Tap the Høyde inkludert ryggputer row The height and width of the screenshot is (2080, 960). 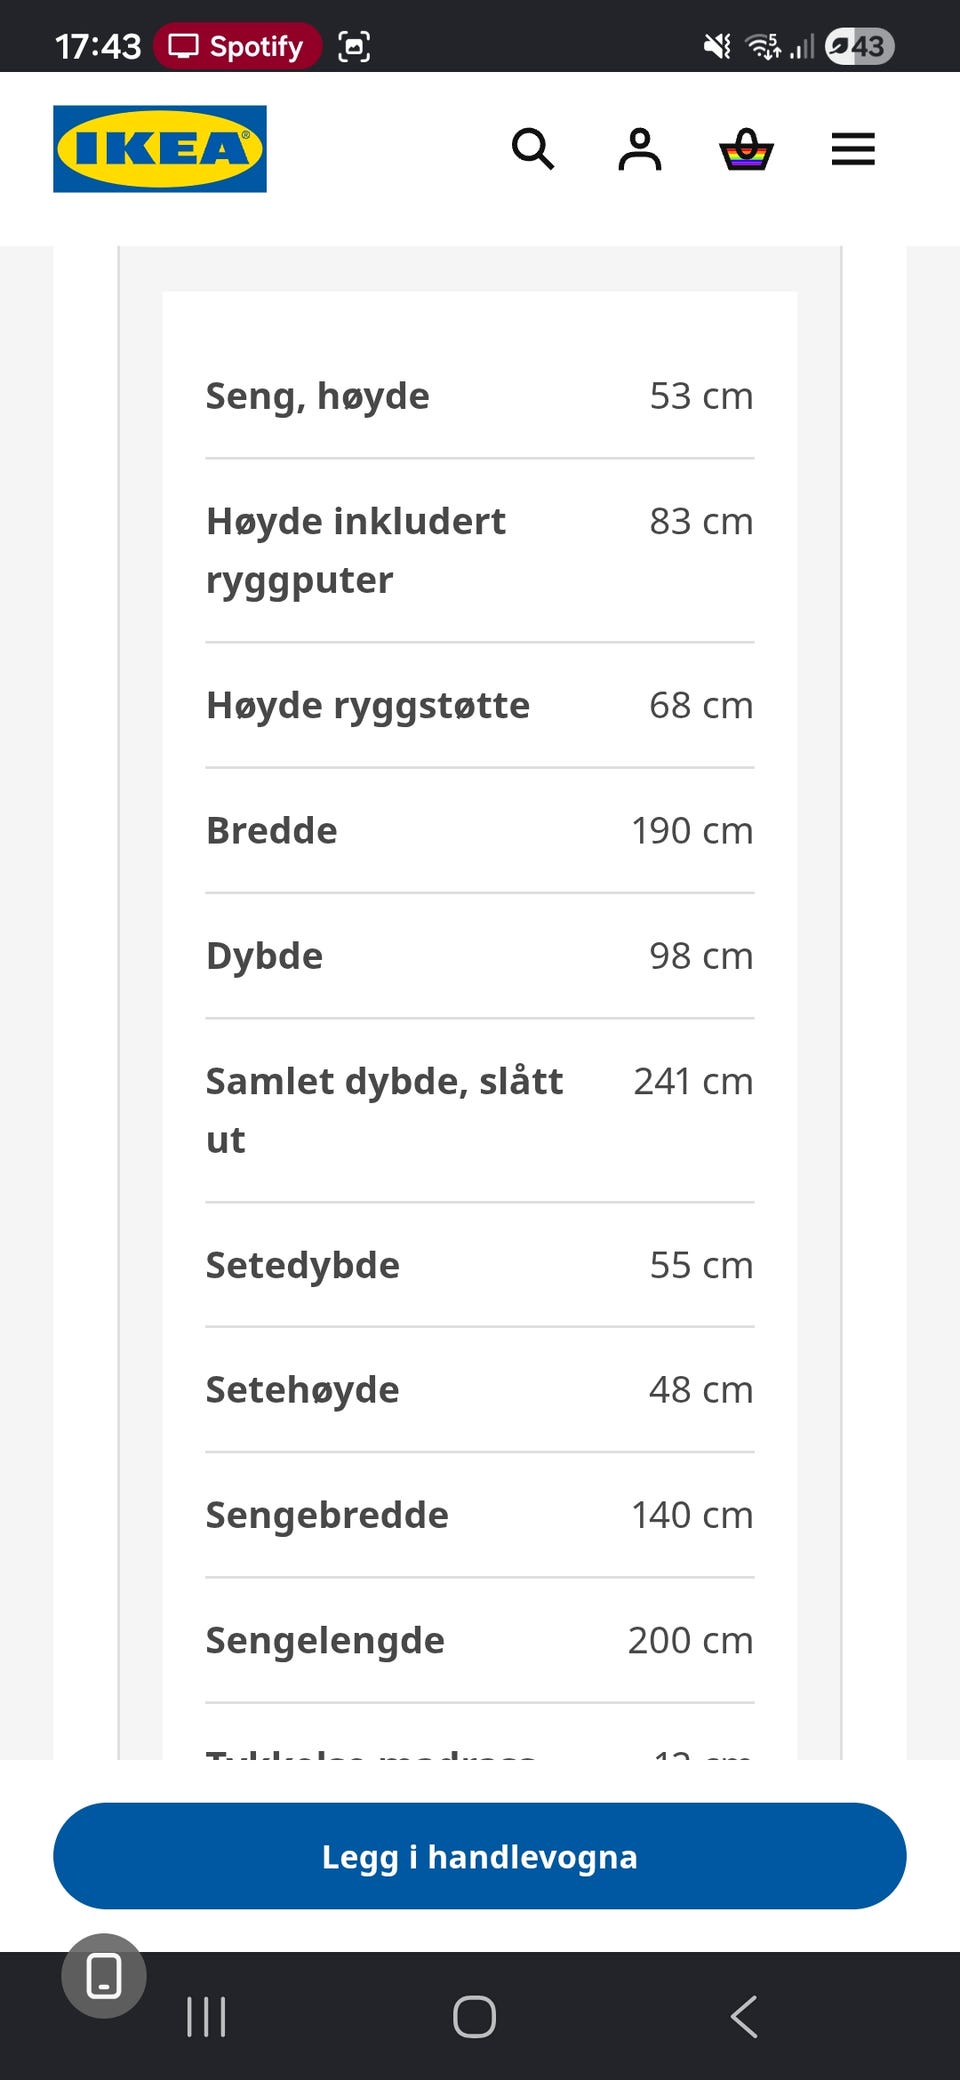[x=480, y=551]
